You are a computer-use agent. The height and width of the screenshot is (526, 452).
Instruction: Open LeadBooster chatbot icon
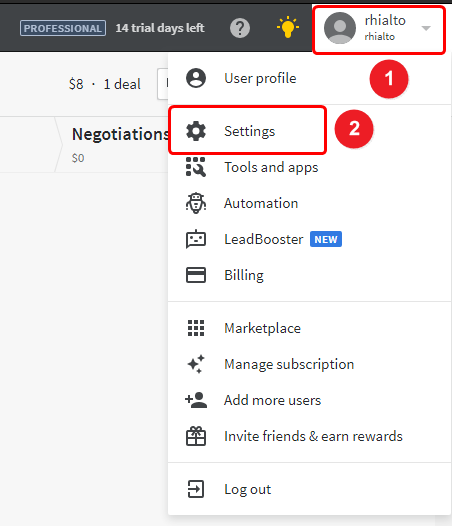click(x=196, y=239)
